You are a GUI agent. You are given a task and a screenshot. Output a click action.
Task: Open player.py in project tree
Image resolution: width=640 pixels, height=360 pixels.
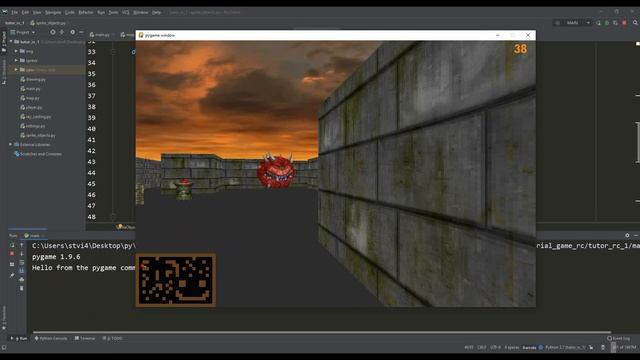pos(31,107)
